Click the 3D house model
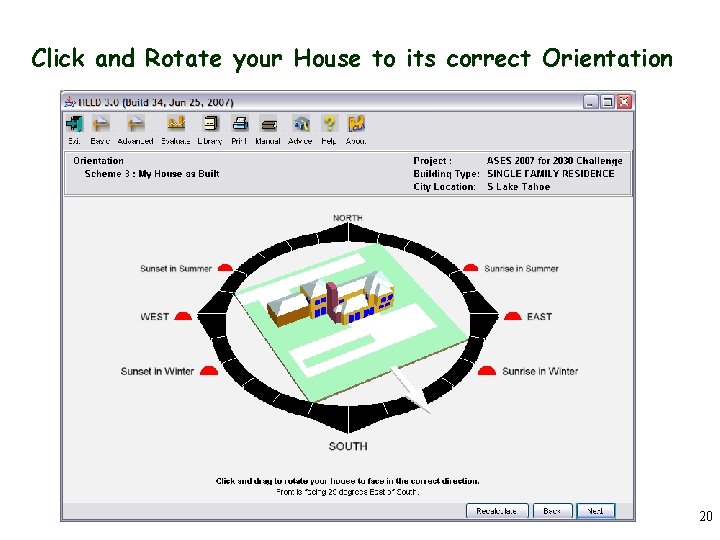Screen dimensions: 720x540 click(x=331, y=298)
